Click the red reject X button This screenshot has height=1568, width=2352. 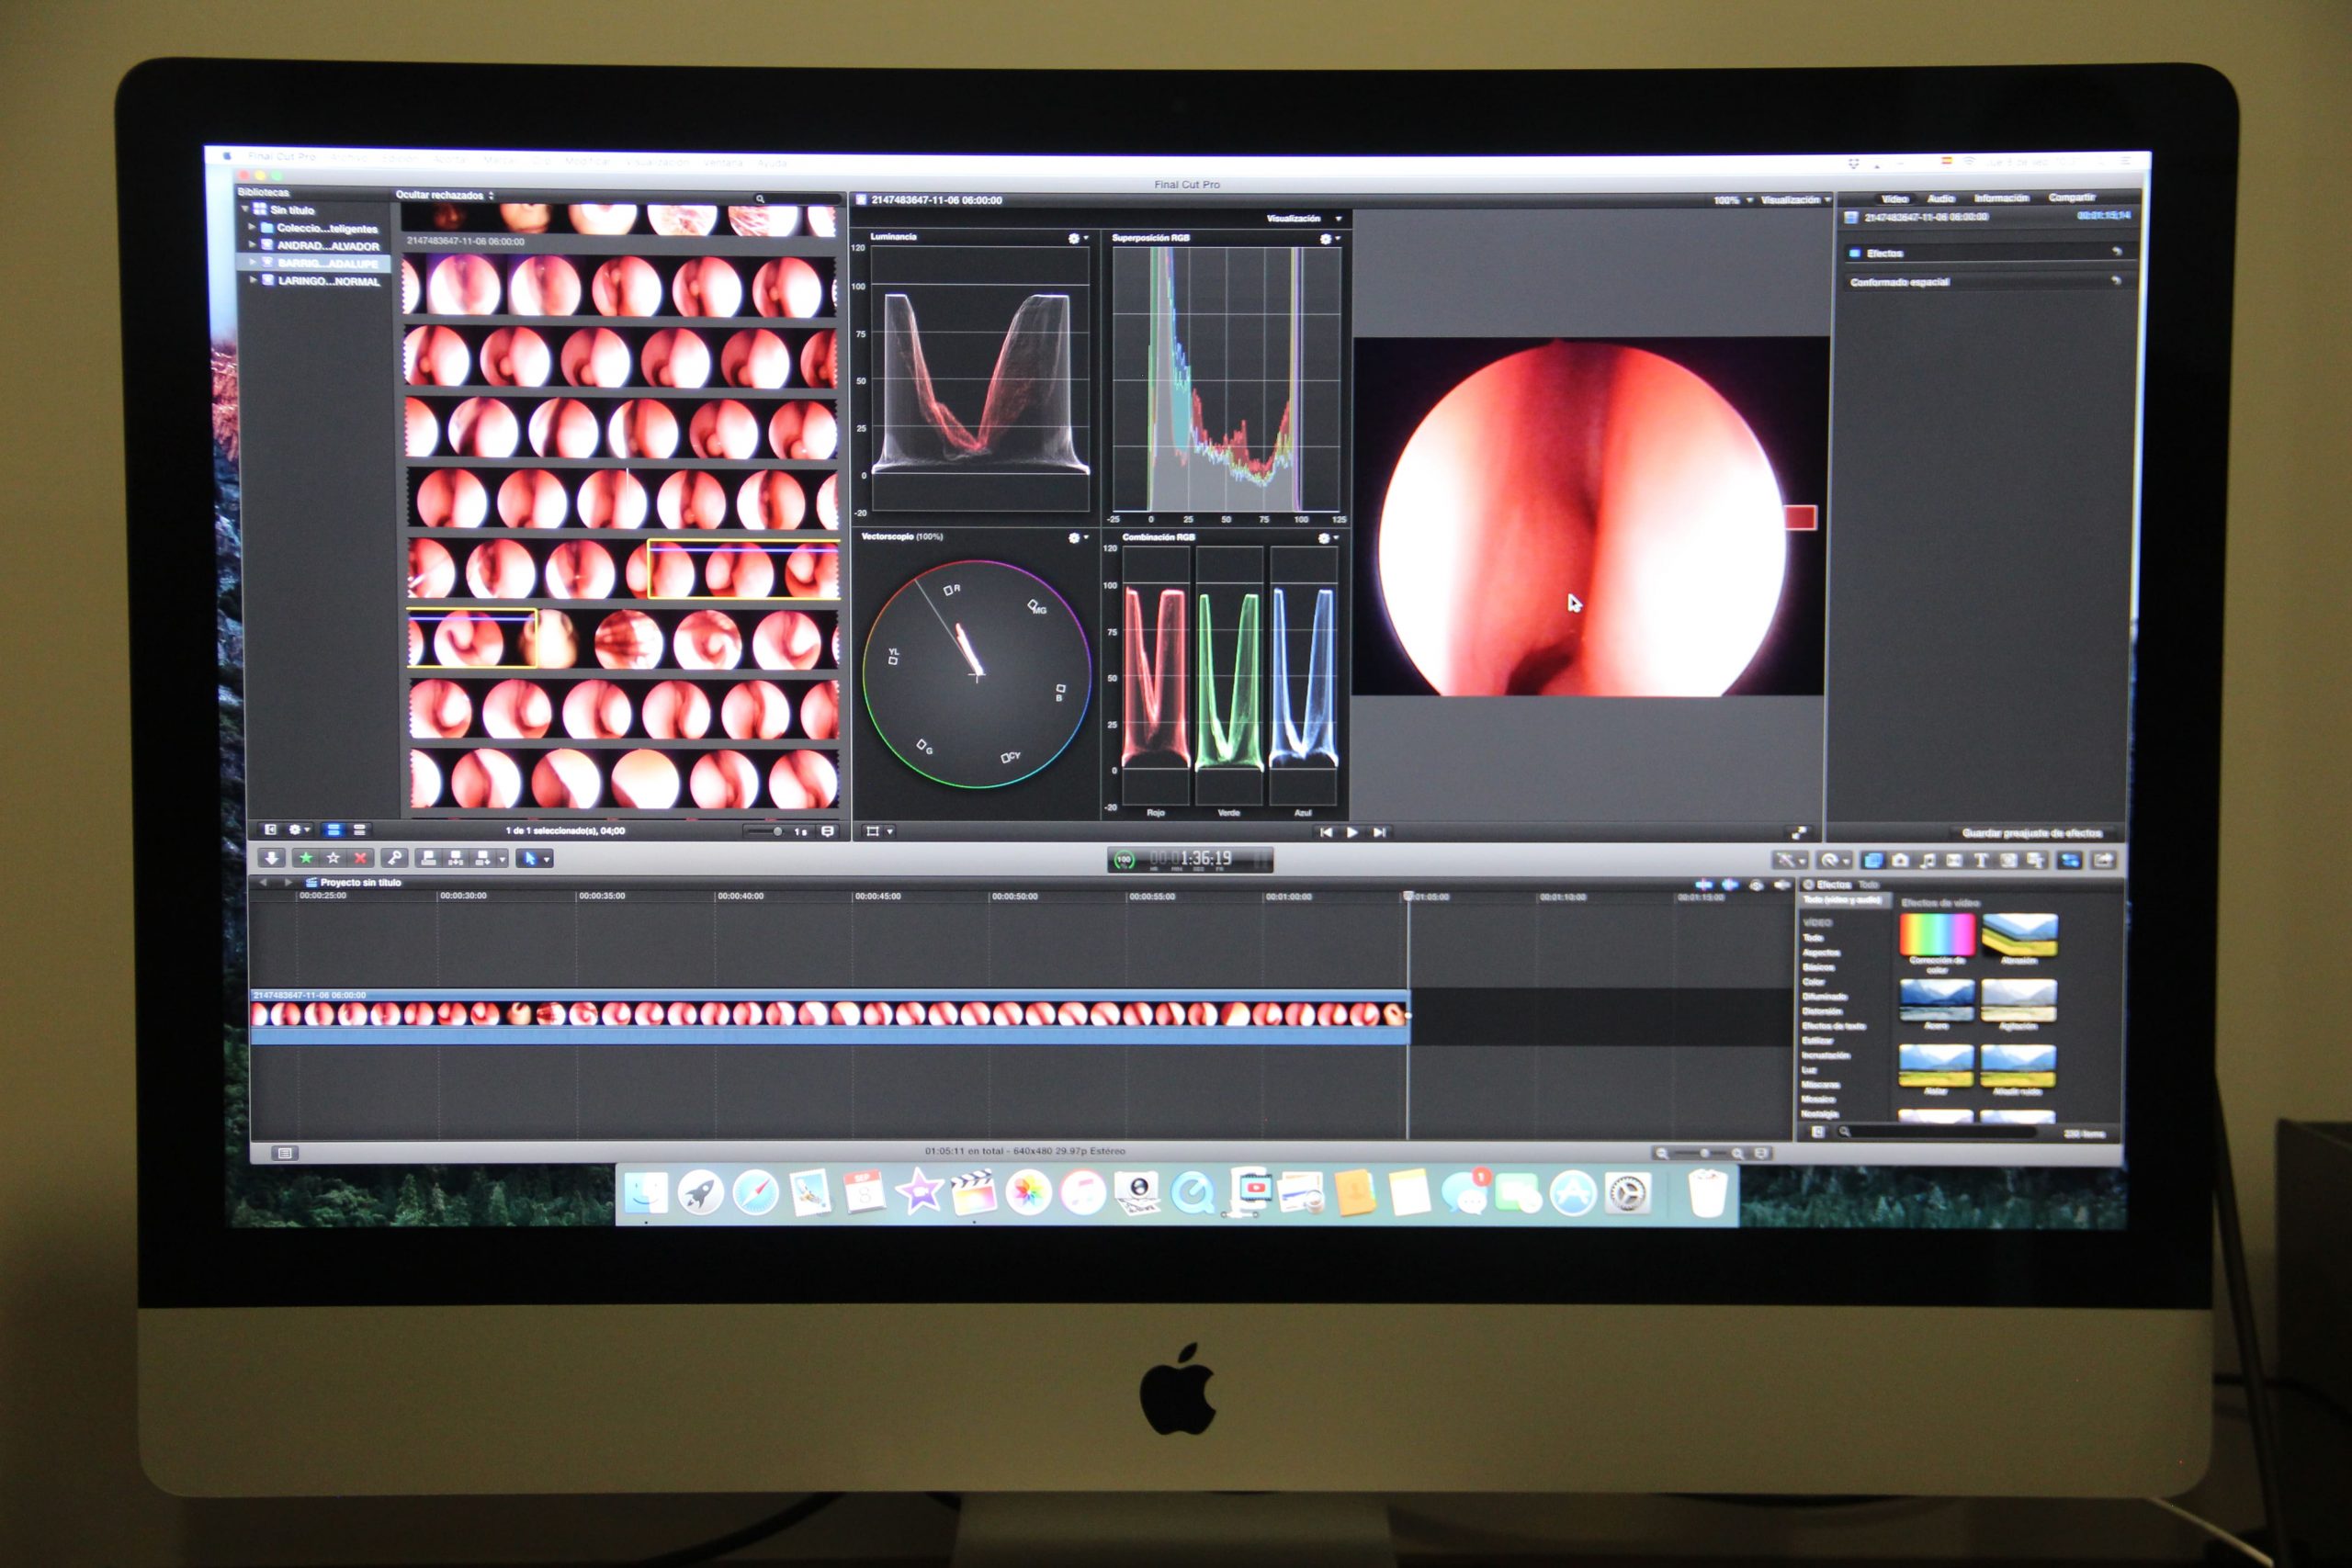(x=361, y=858)
